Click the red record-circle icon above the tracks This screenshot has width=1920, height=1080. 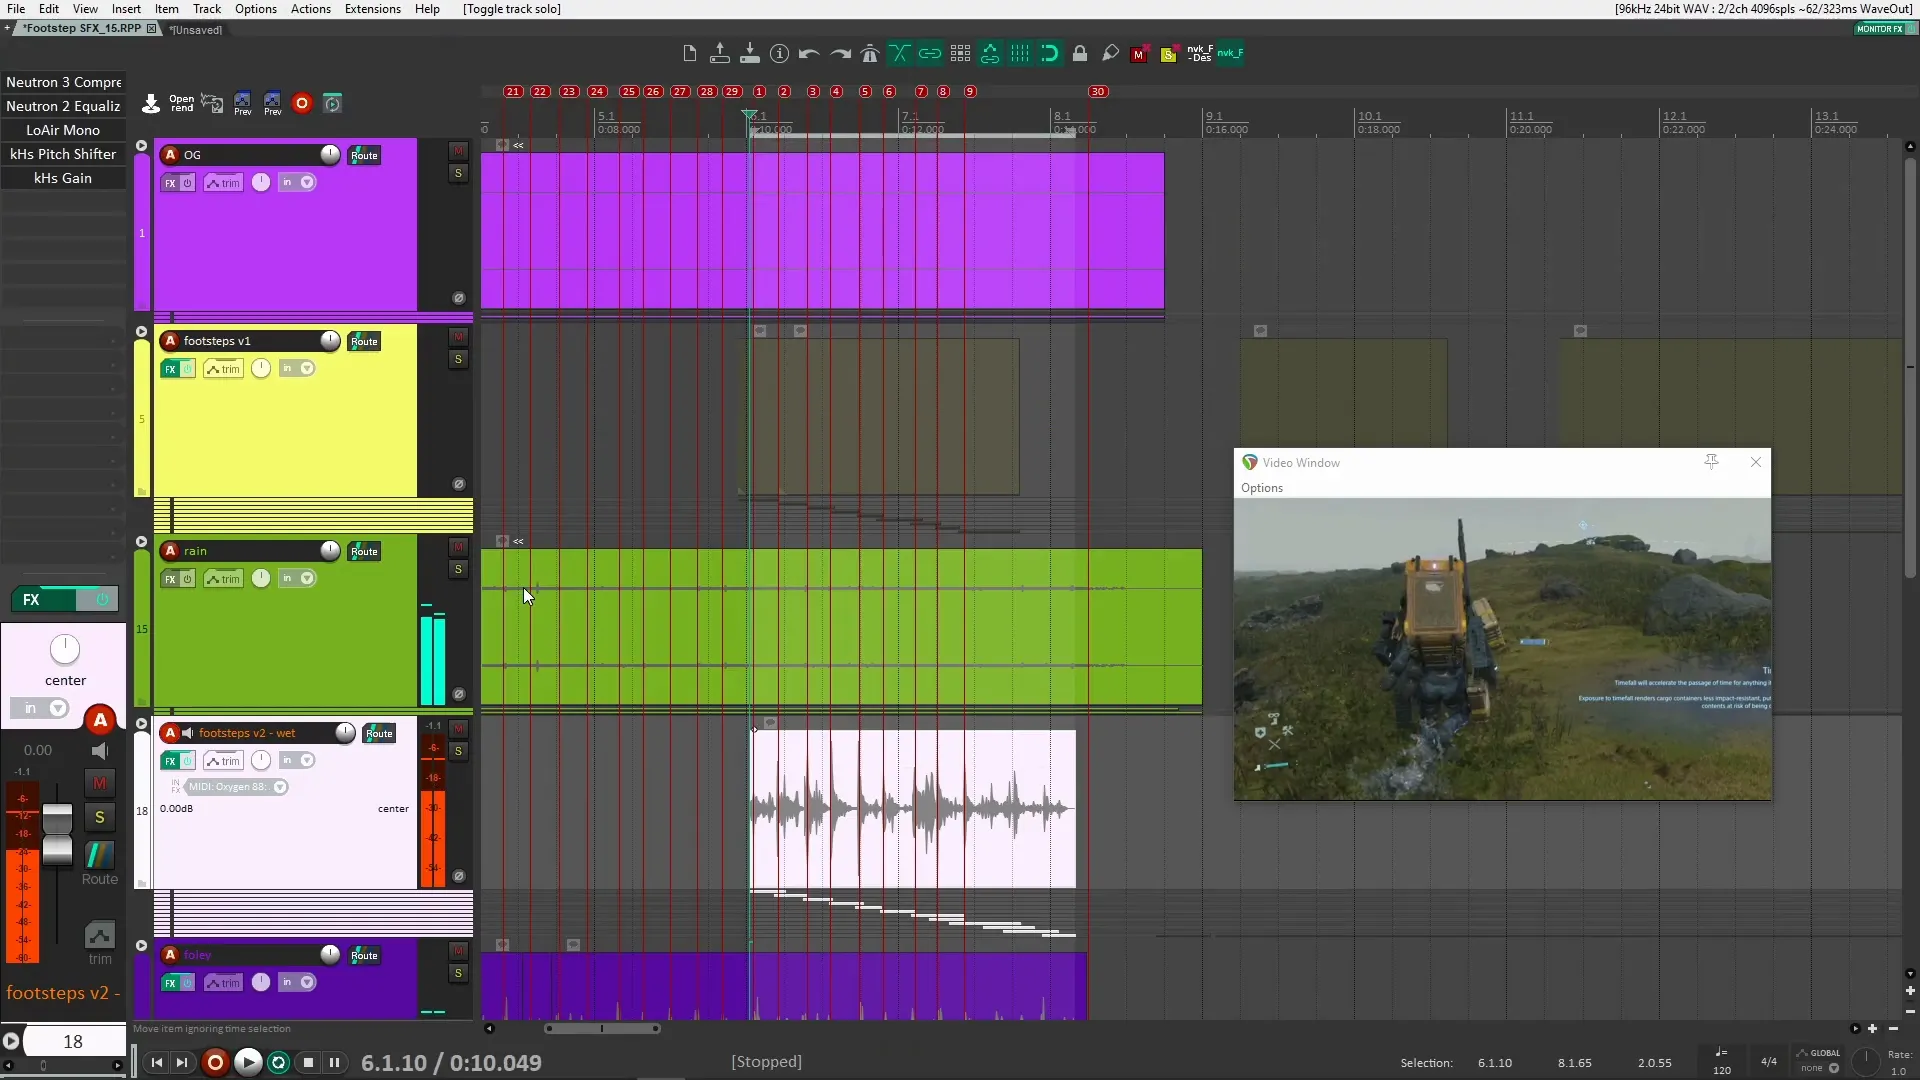click(x=302, y=103)
